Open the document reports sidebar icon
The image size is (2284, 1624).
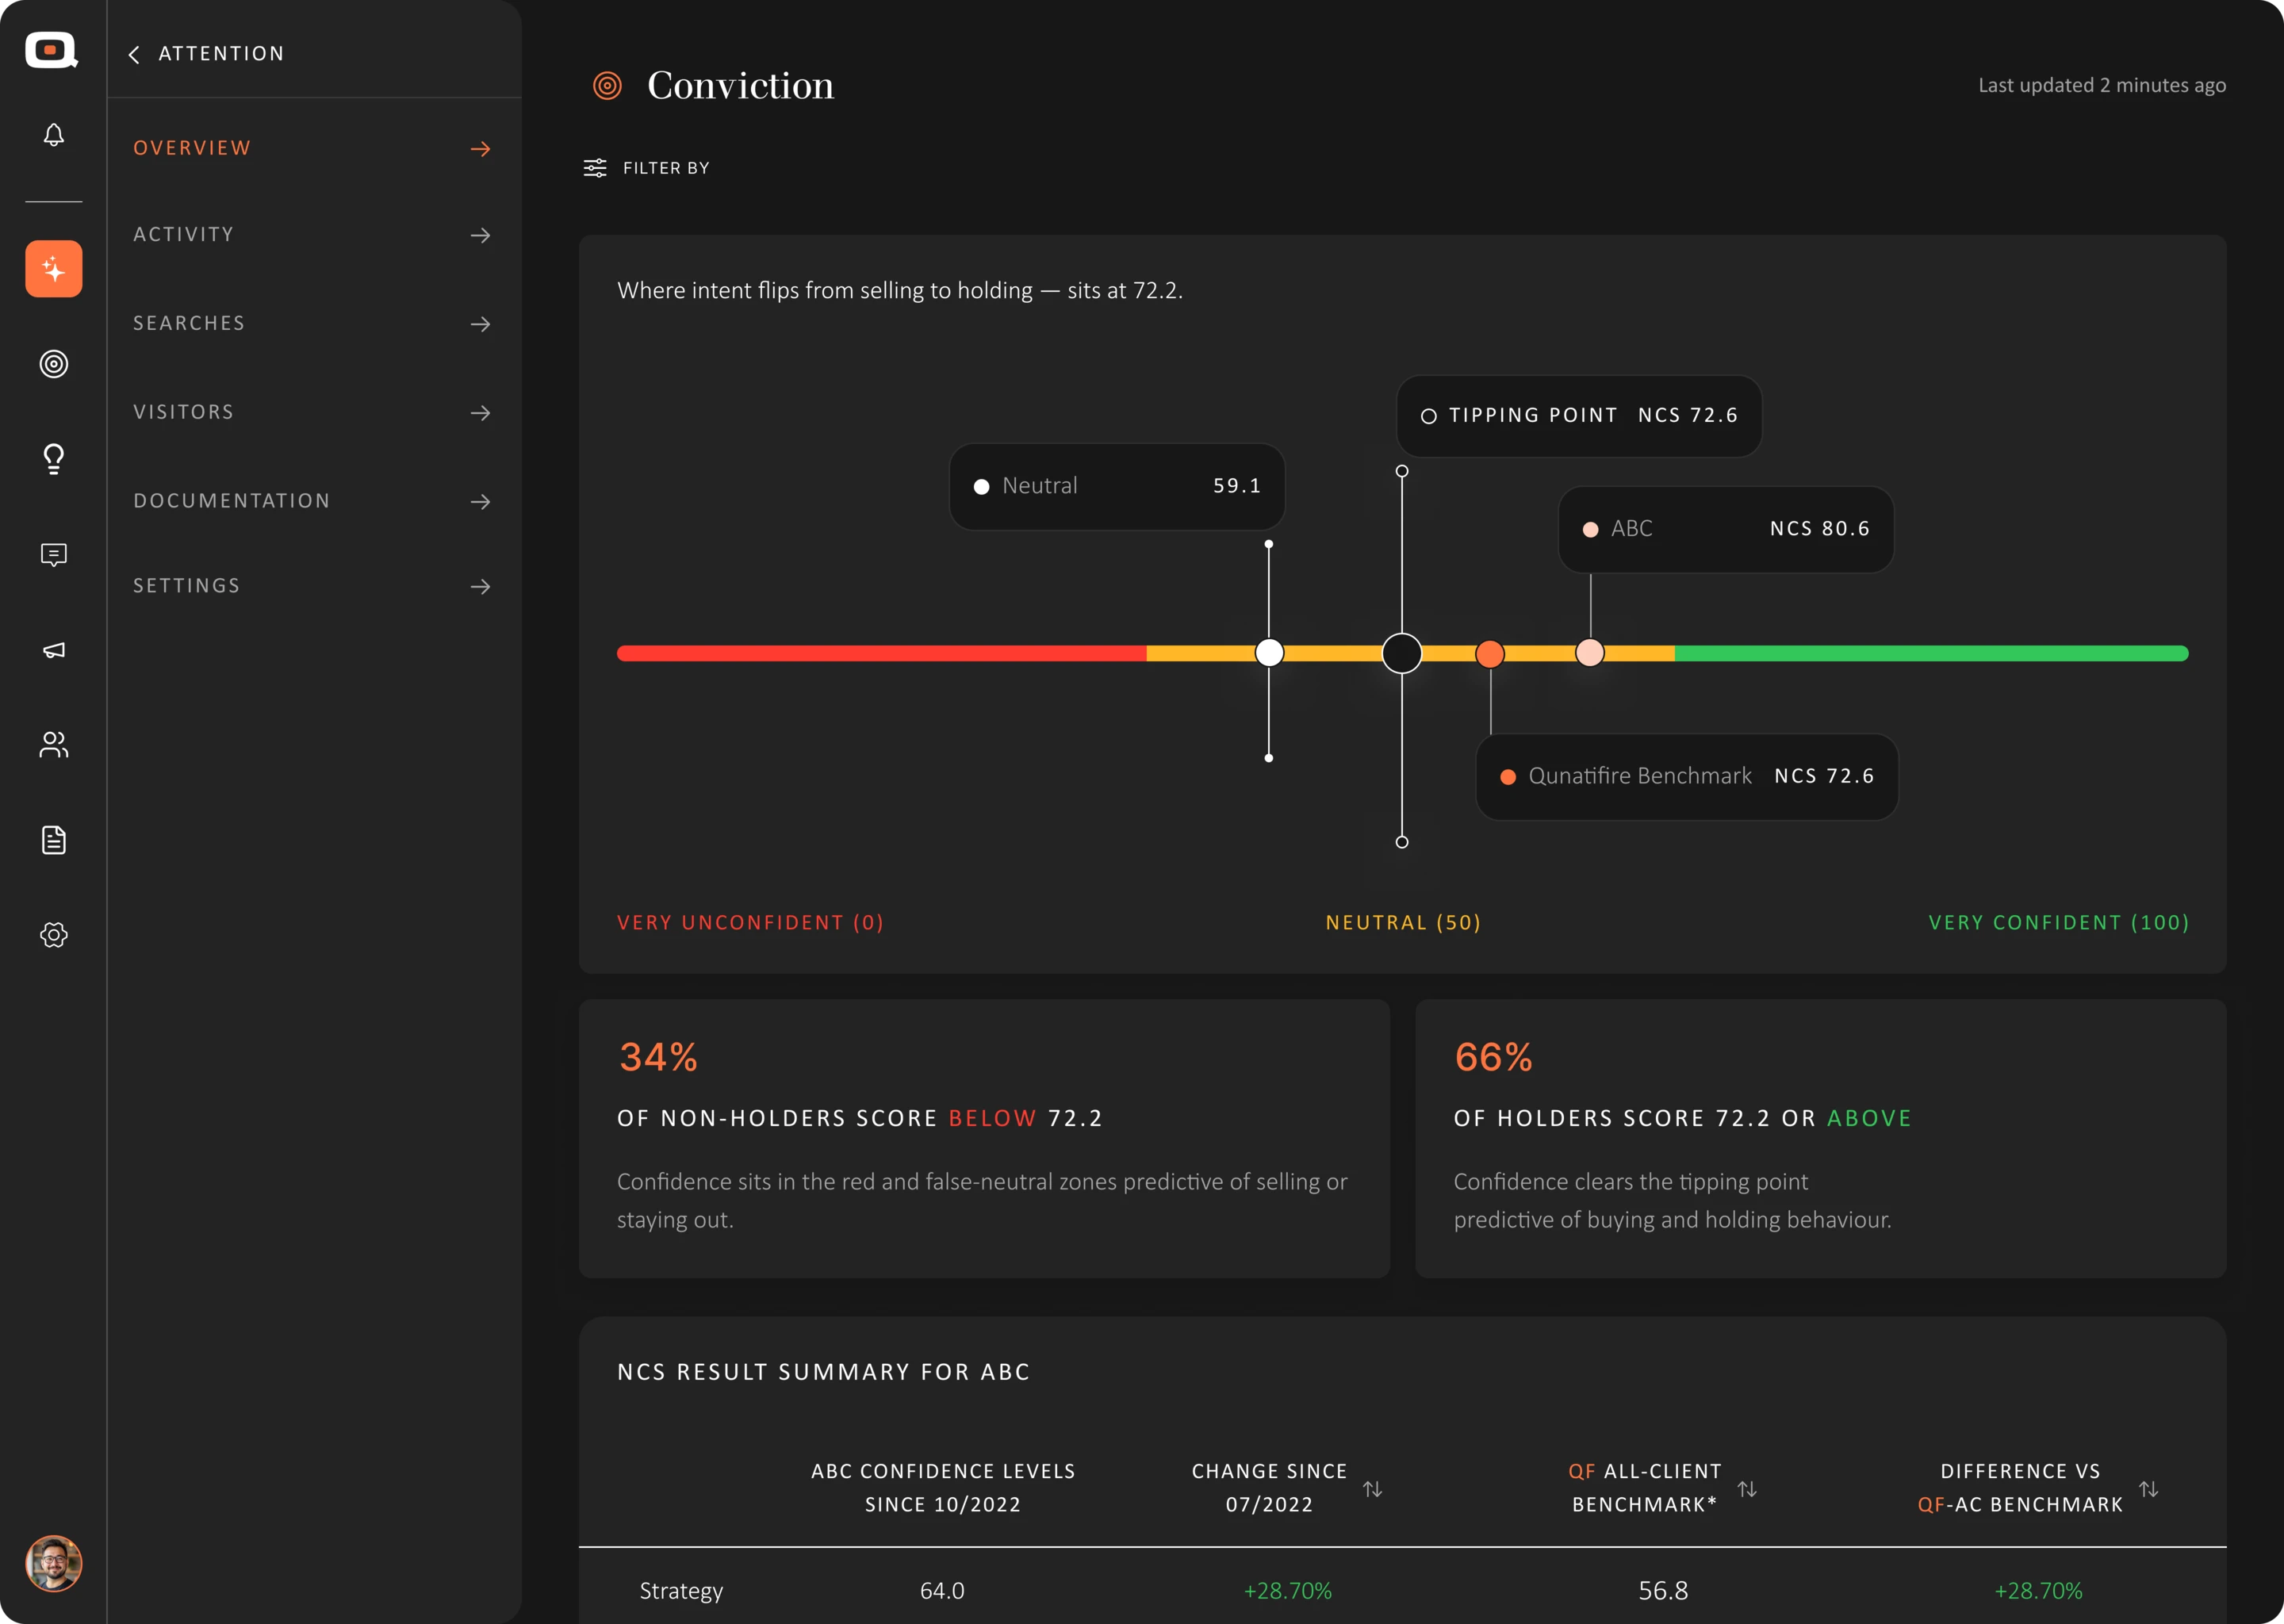(54, 840)
